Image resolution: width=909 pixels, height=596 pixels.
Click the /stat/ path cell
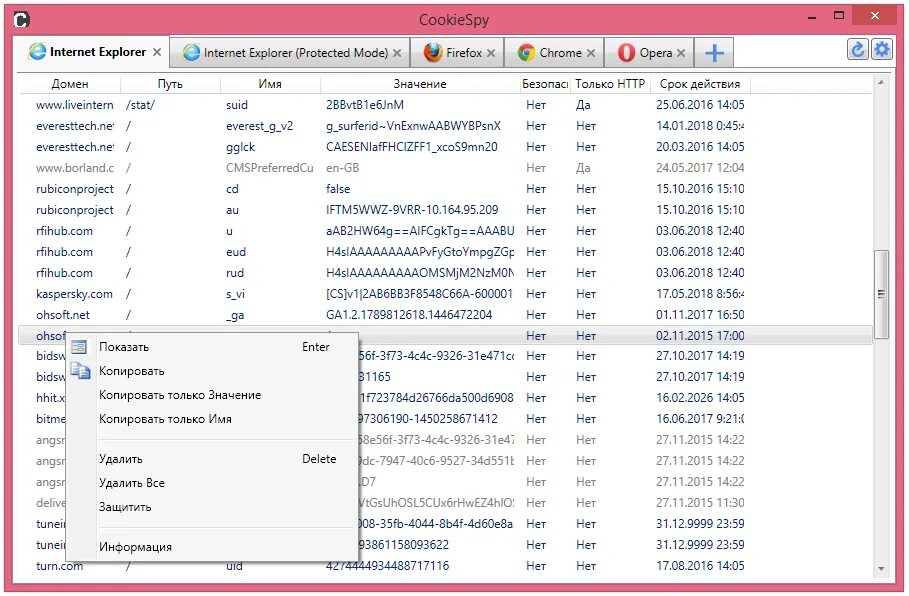point(140,105)
